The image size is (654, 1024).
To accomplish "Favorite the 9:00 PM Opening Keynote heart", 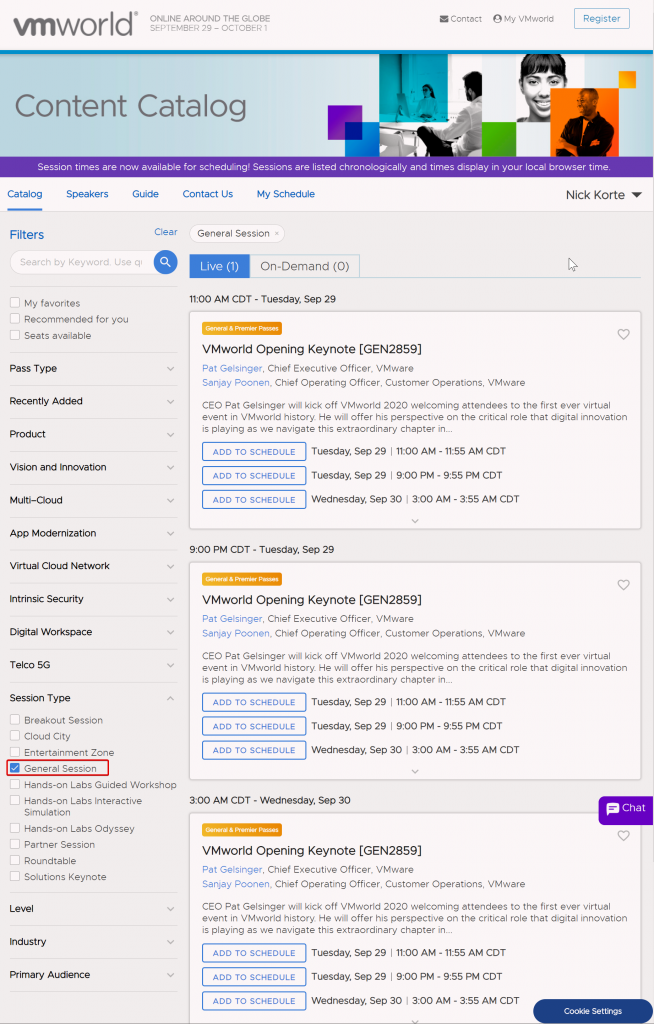I will click(x=623, y=585).
